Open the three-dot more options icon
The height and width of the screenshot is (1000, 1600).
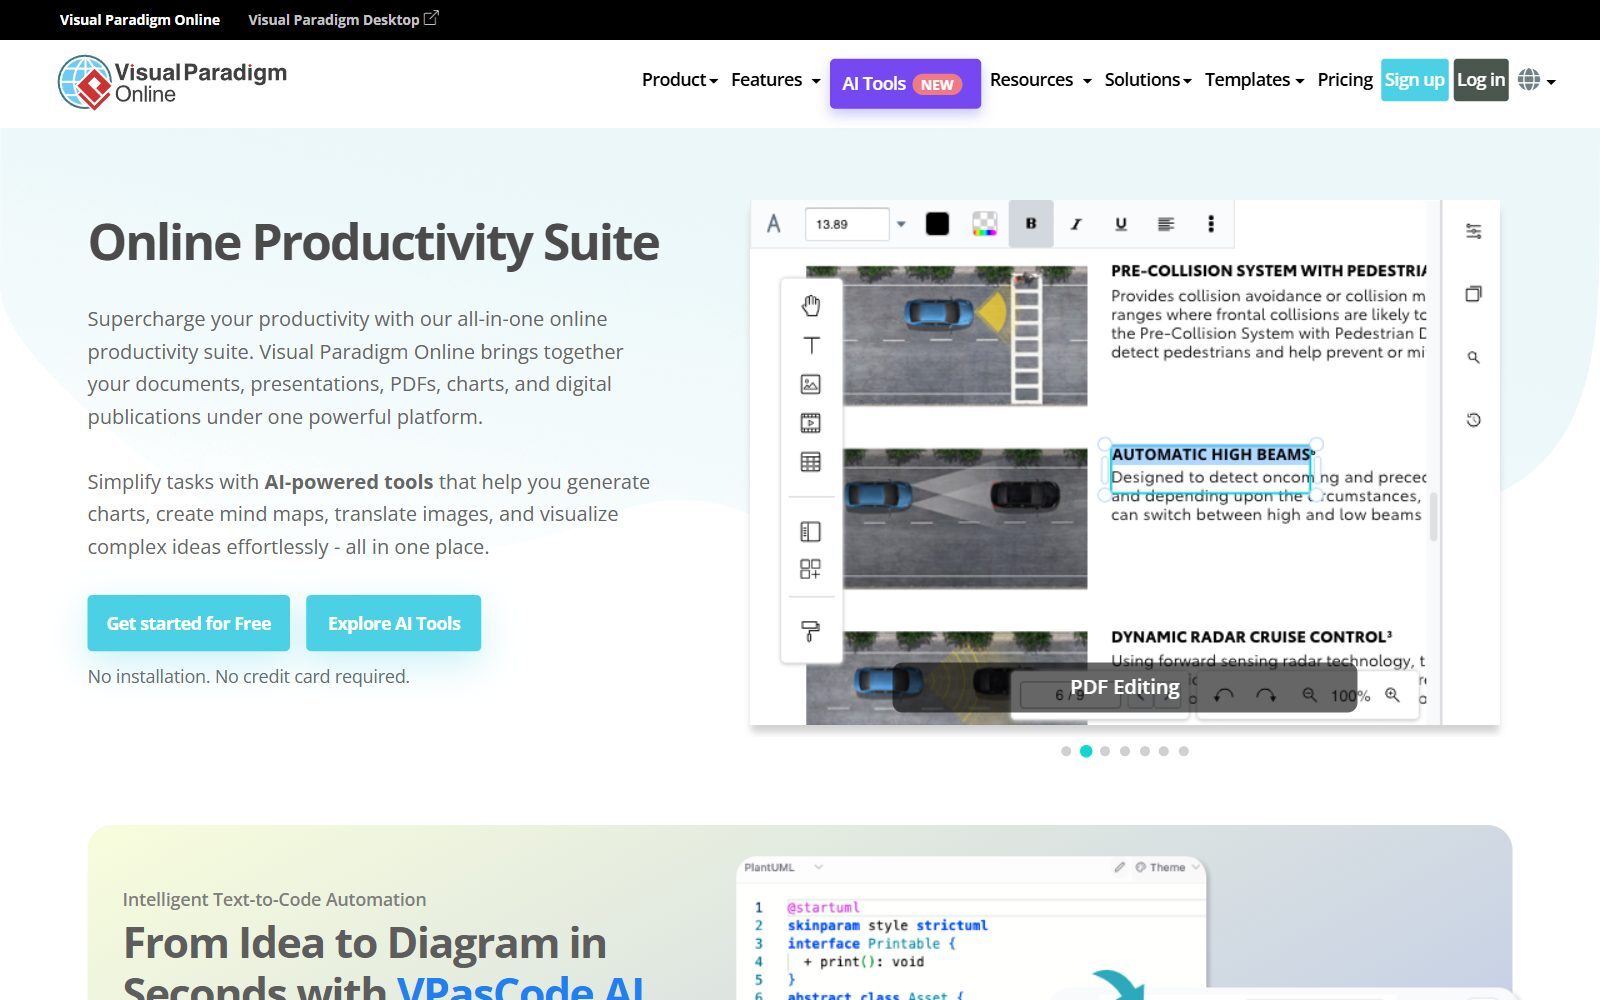(x=1211, y=224)
